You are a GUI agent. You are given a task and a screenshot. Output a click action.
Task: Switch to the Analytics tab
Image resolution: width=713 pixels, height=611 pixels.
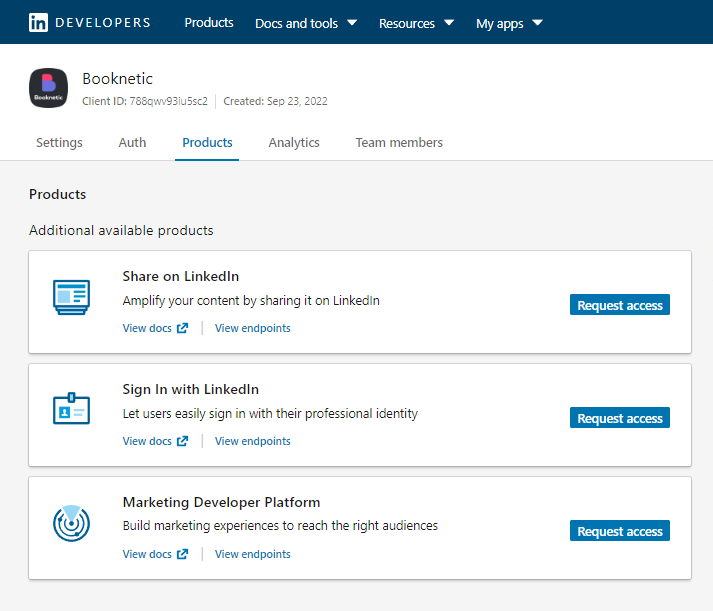294,142
